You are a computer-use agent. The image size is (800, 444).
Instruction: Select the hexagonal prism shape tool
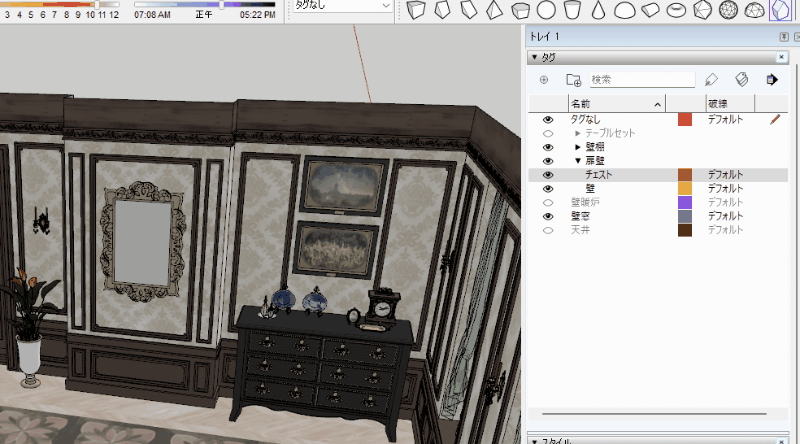pyautogui.click(x=520, y=10)
